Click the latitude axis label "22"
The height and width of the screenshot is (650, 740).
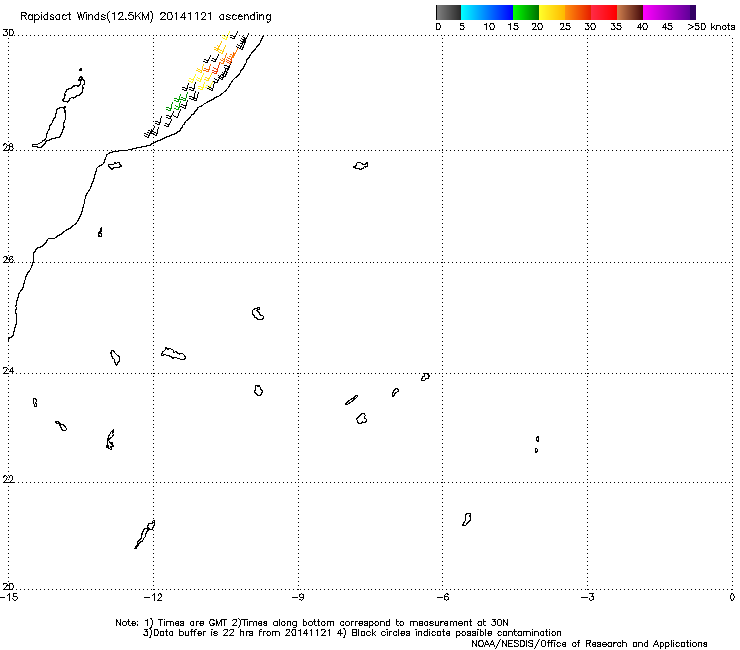tap(8, 479)
